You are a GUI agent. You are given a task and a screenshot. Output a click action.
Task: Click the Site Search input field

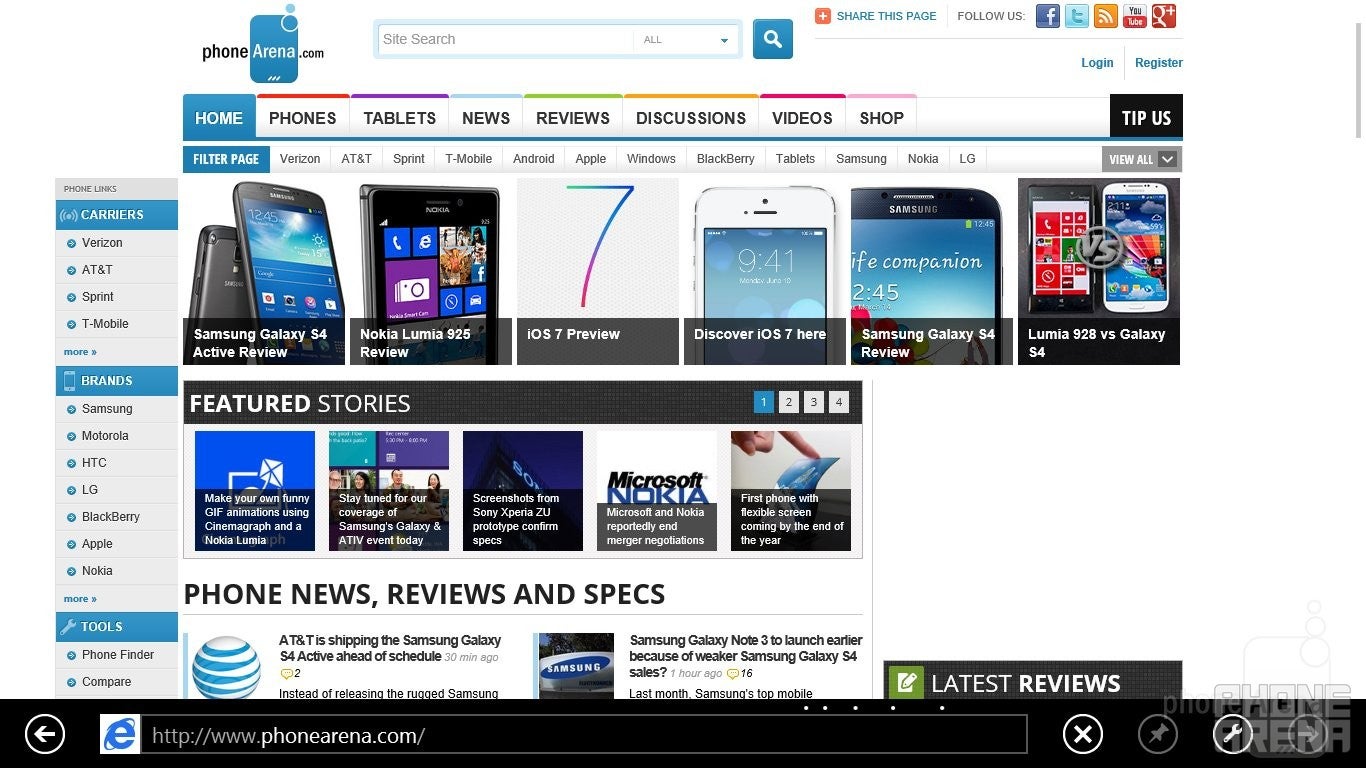pyautogui.click(x=505, y=40)
